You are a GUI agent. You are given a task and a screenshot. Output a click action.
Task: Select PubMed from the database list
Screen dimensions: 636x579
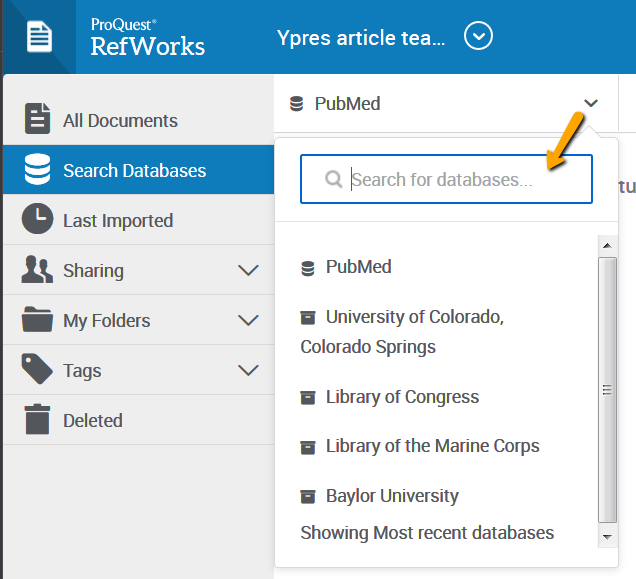(358, 267)
